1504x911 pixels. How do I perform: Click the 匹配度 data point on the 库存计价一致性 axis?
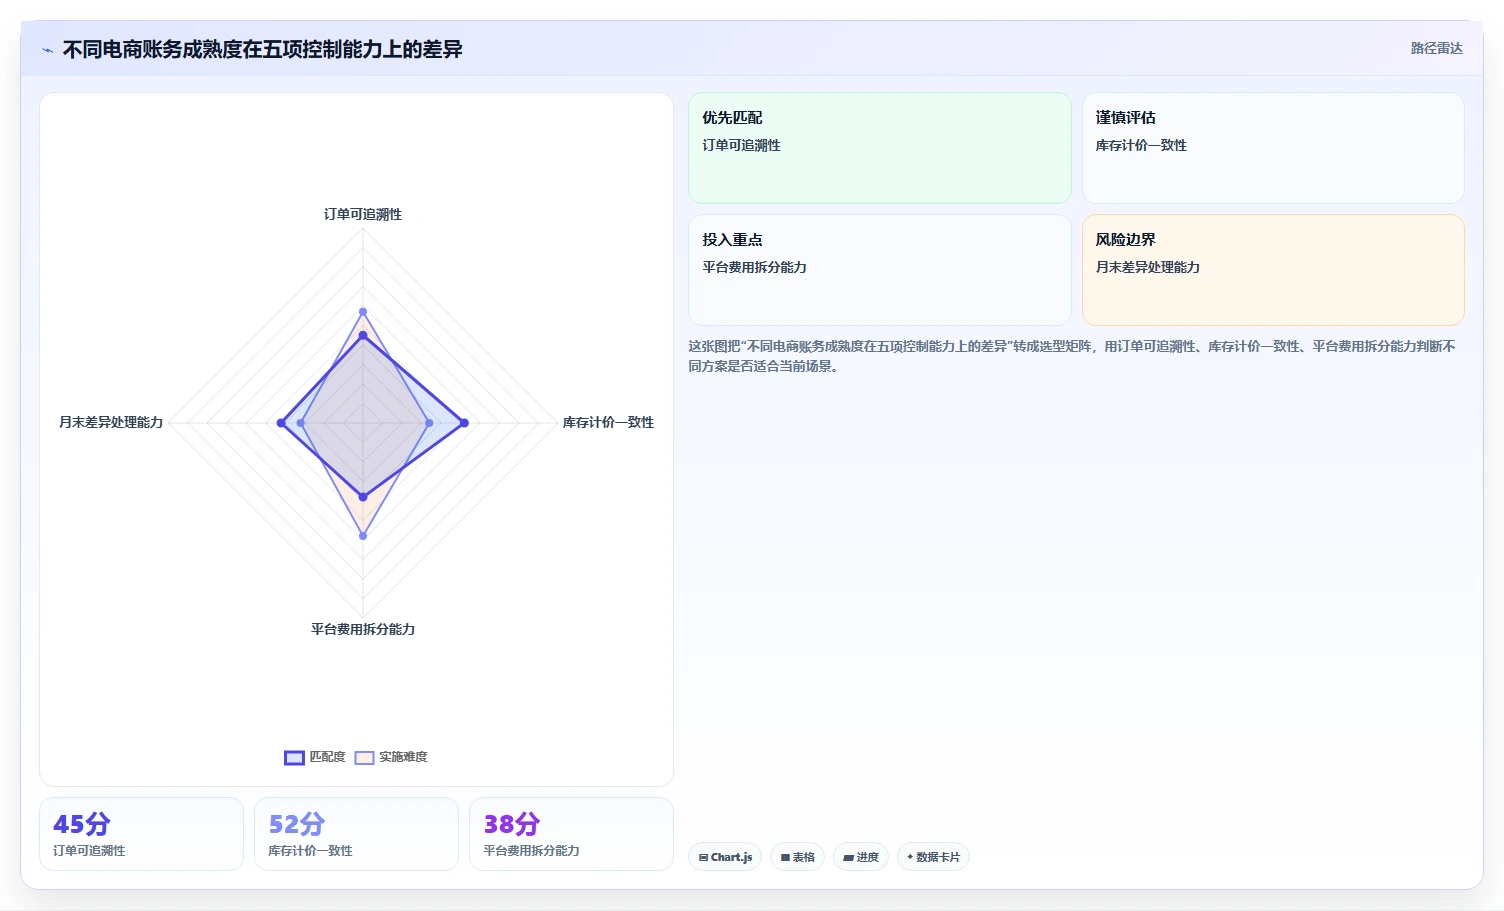click(x=464, y=423)
